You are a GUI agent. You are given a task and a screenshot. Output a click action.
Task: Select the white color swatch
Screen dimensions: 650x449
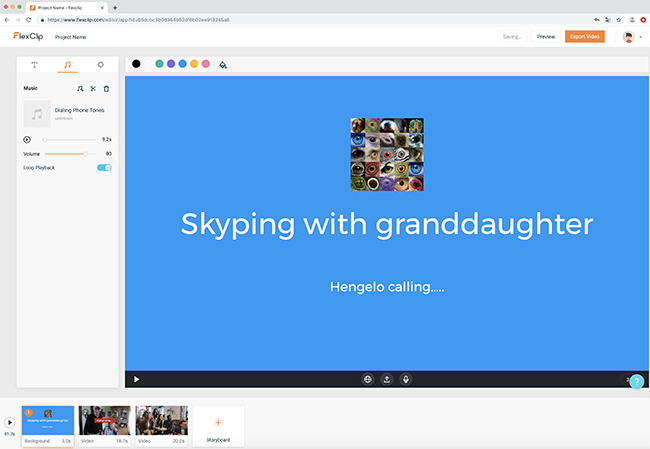(x=148, y=64)
